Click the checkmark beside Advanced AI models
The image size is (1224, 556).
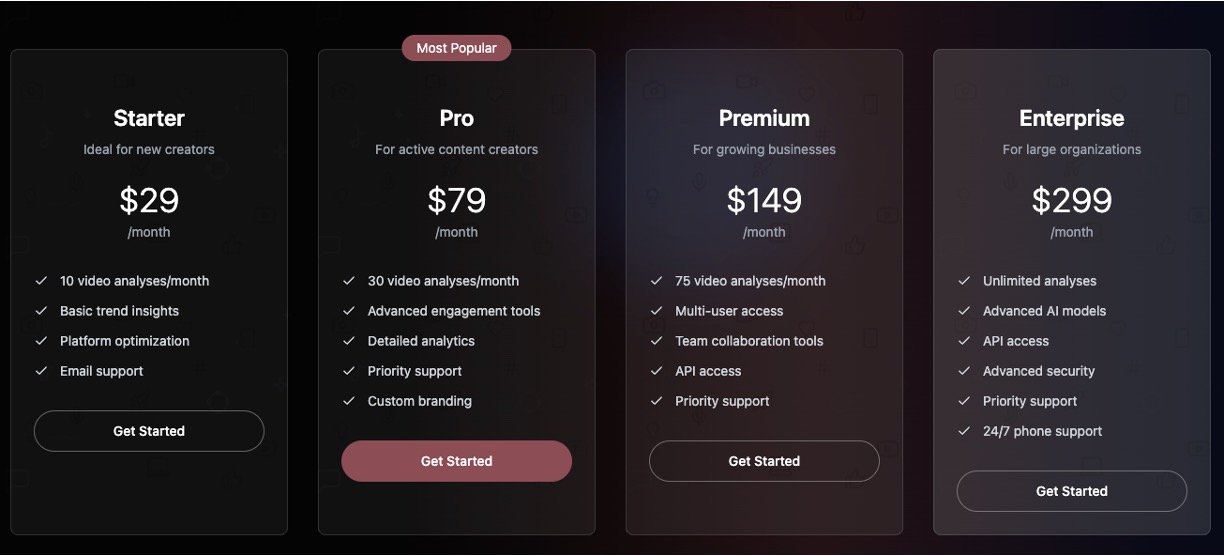tap(964, 311)
